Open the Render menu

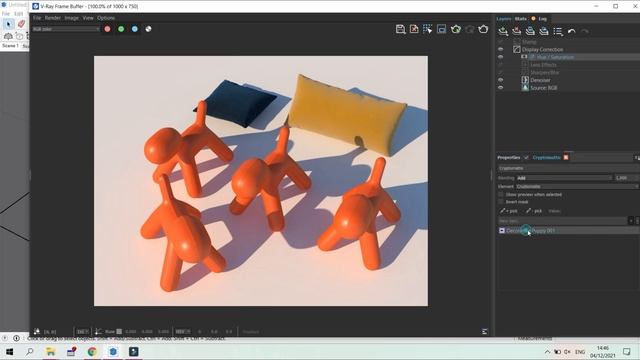(53, 18)
